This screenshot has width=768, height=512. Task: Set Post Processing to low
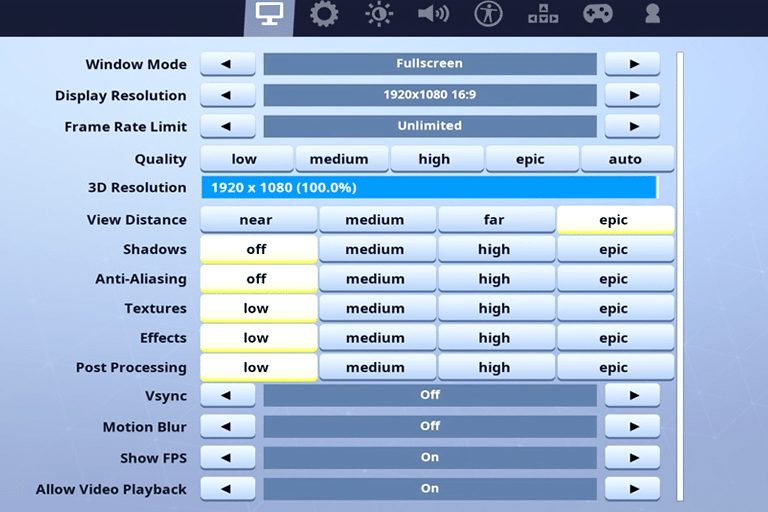pos(259,367)
